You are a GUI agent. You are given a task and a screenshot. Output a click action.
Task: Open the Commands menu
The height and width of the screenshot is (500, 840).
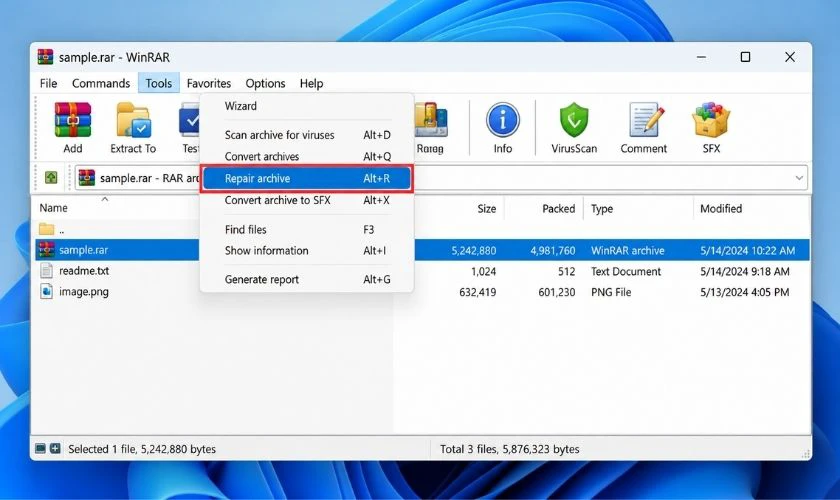pos(101,84)
